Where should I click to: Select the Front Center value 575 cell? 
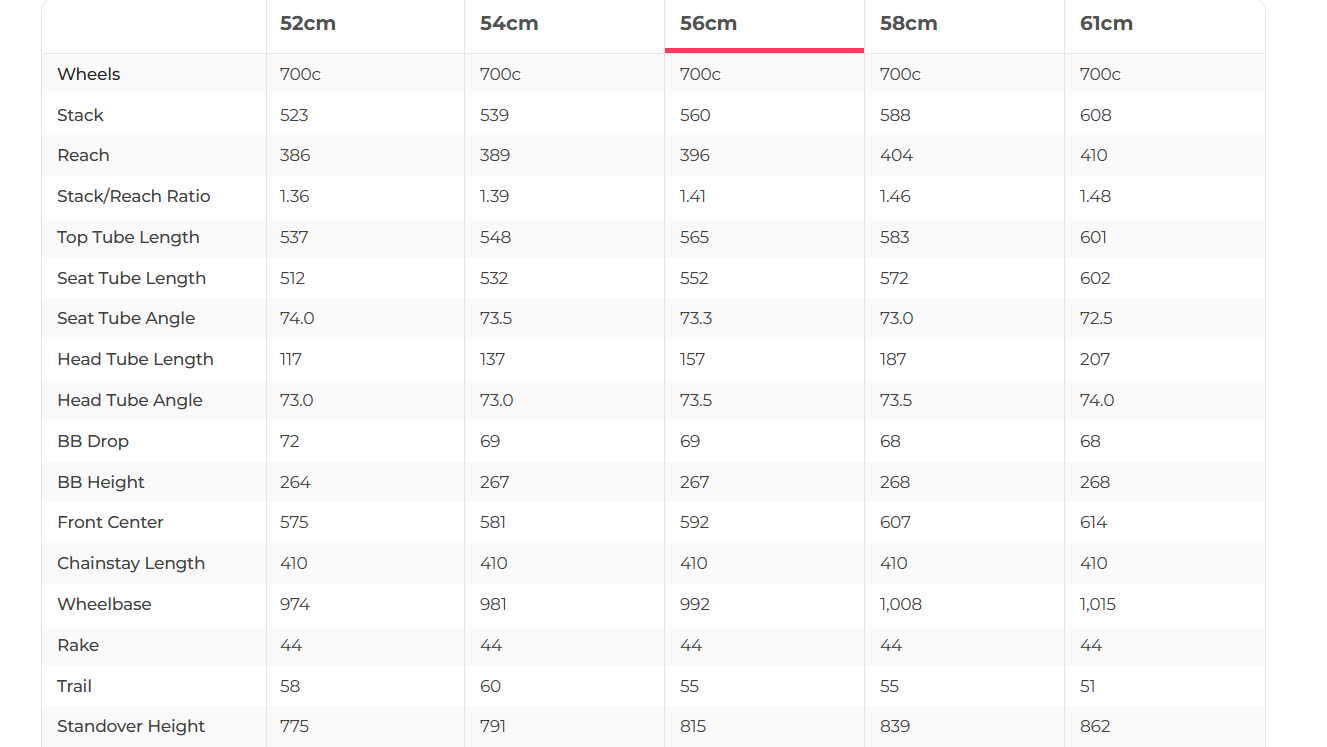point(294,522)
